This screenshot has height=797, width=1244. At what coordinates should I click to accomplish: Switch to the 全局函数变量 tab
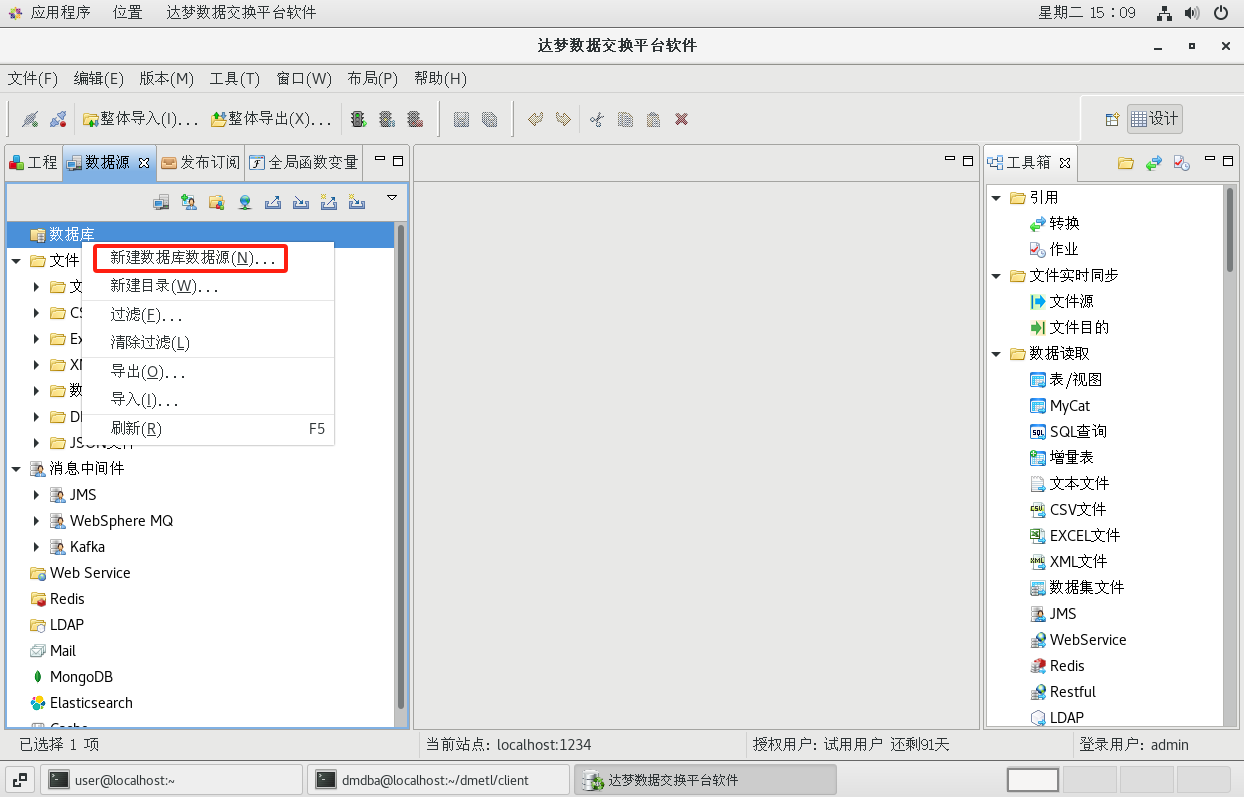pyautogui.click(x=303, y=162)
